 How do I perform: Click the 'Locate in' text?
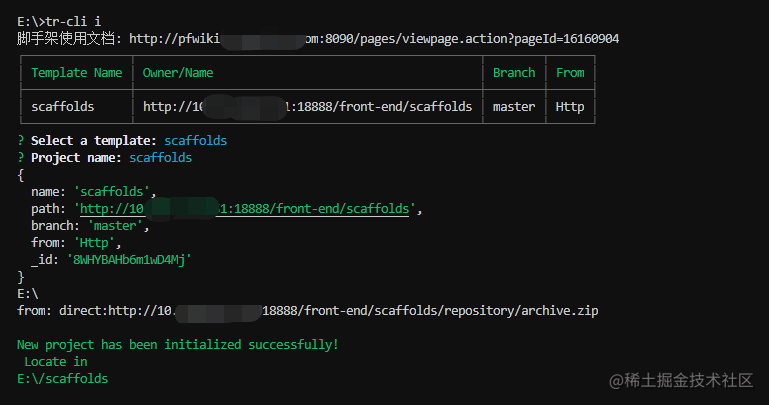pyautogui.click(x=55, y=362)
